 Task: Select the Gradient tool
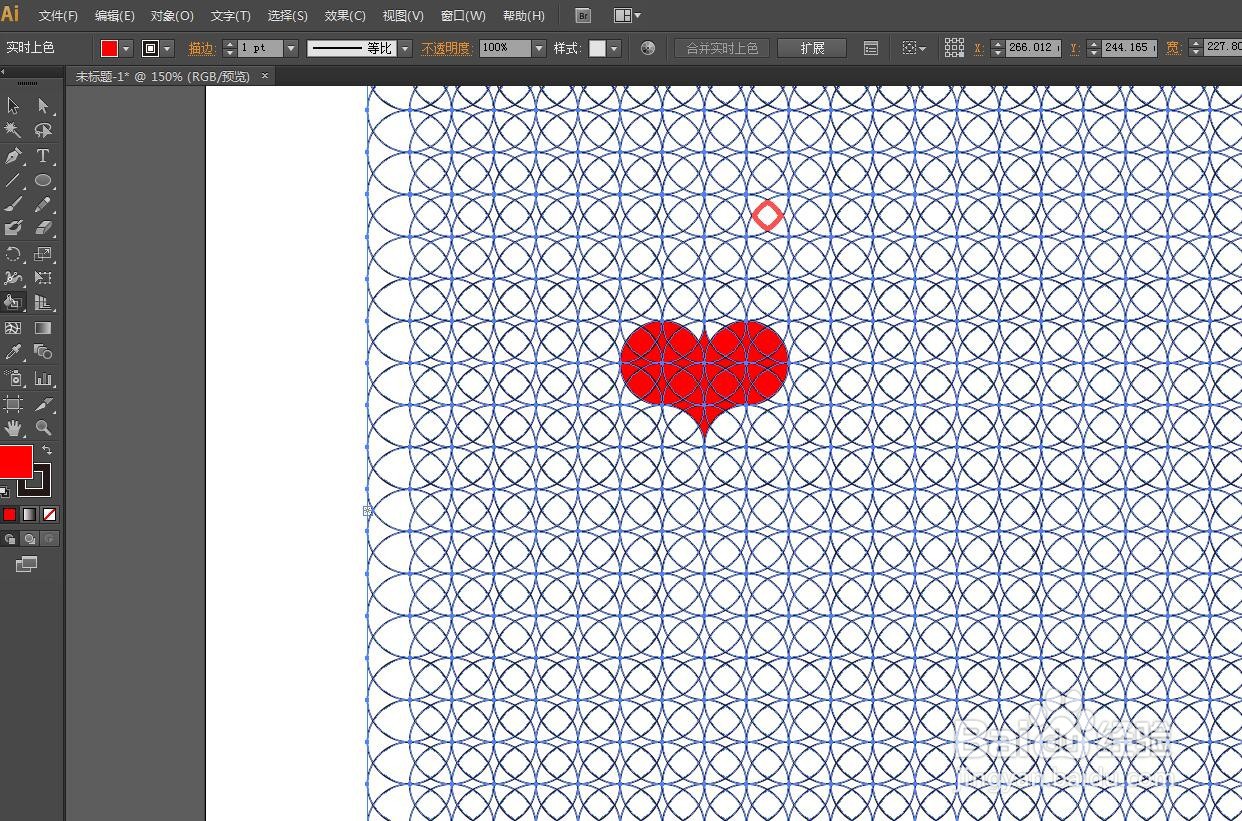tap(43, 328)
